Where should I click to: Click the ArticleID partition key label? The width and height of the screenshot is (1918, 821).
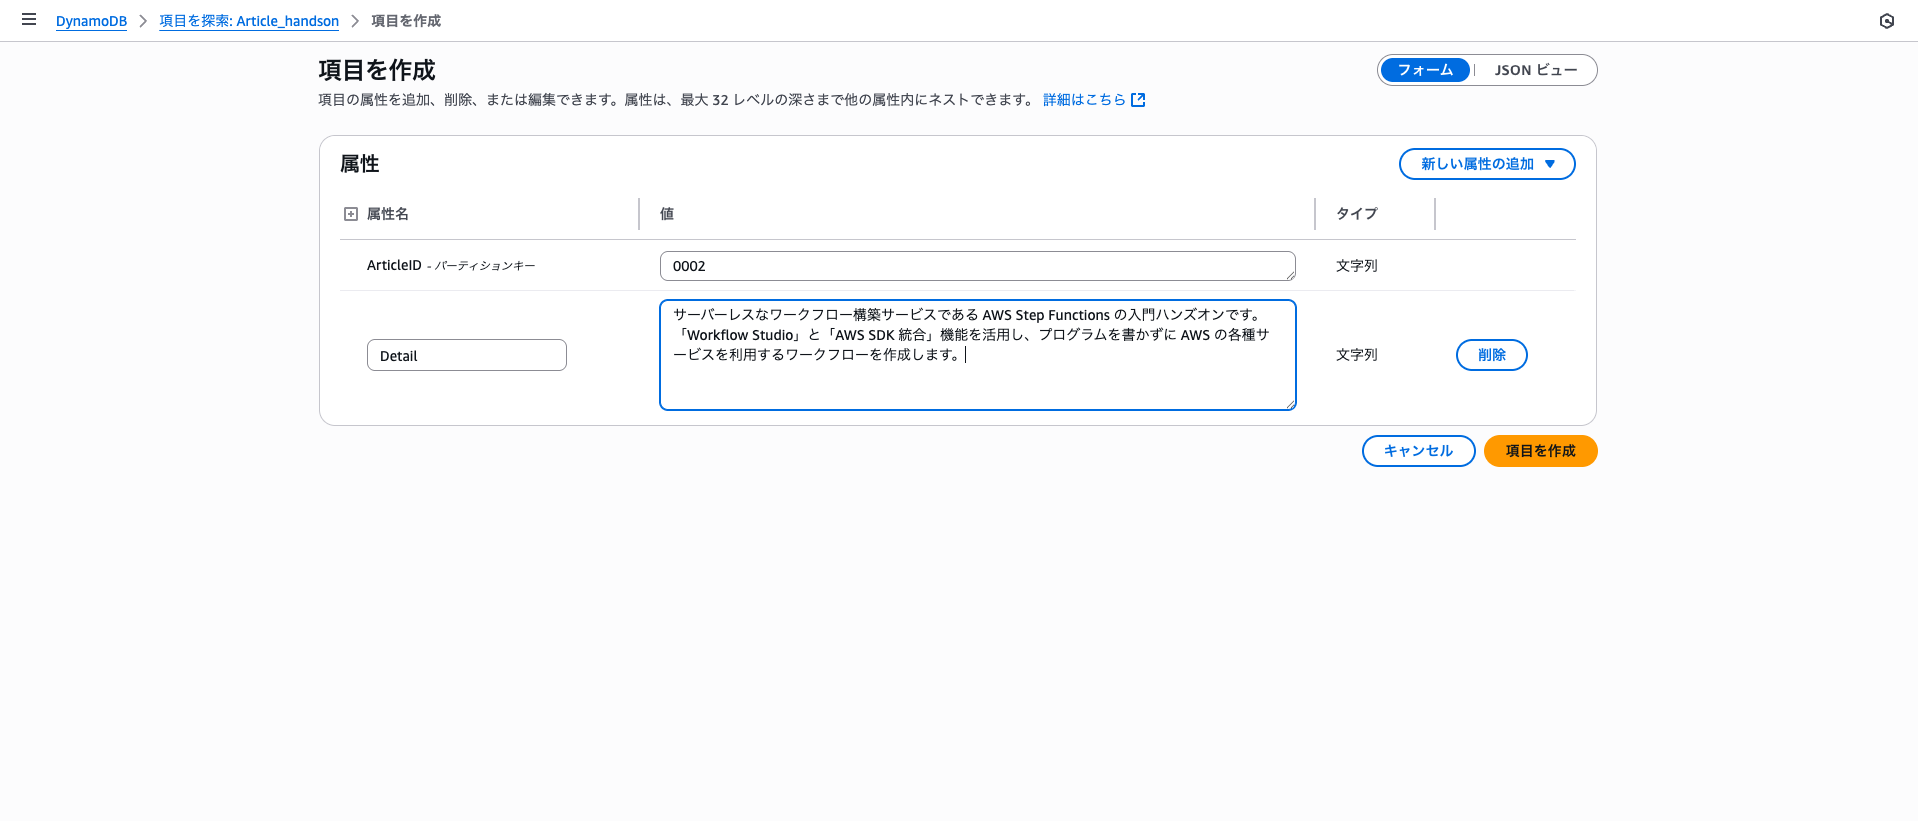pyautogui.click(x=451, y=265)
